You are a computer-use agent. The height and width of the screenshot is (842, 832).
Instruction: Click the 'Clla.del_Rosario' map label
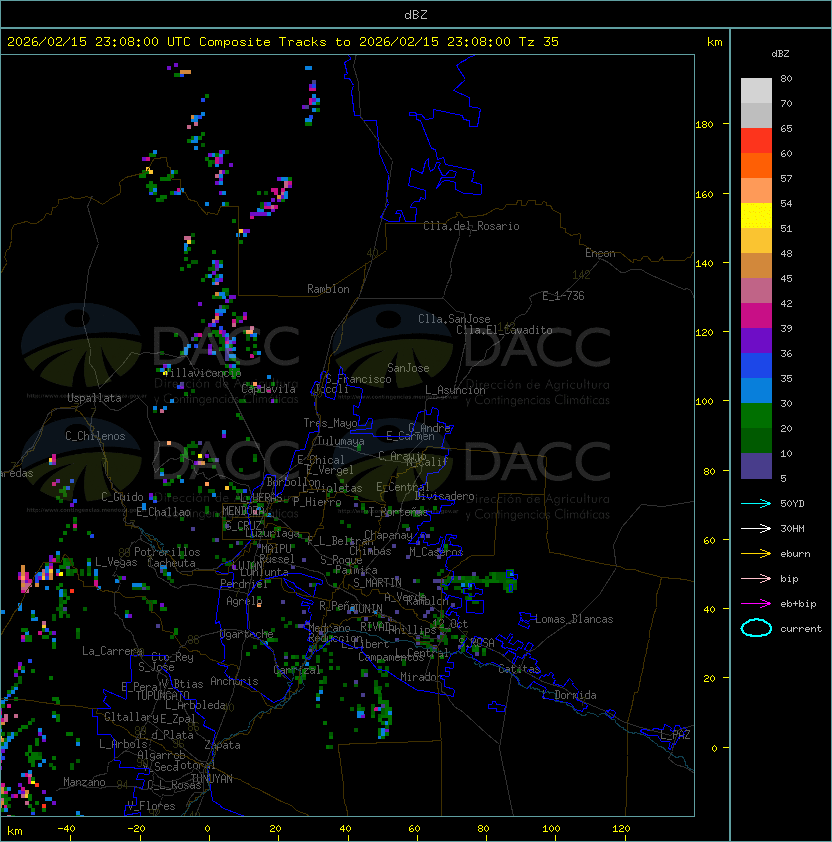point(471,226)
